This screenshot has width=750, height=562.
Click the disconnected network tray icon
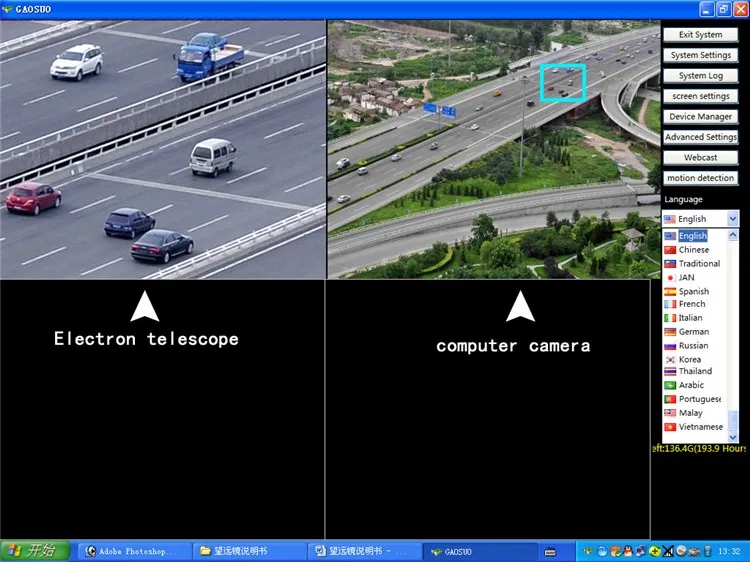click(668, 551)
